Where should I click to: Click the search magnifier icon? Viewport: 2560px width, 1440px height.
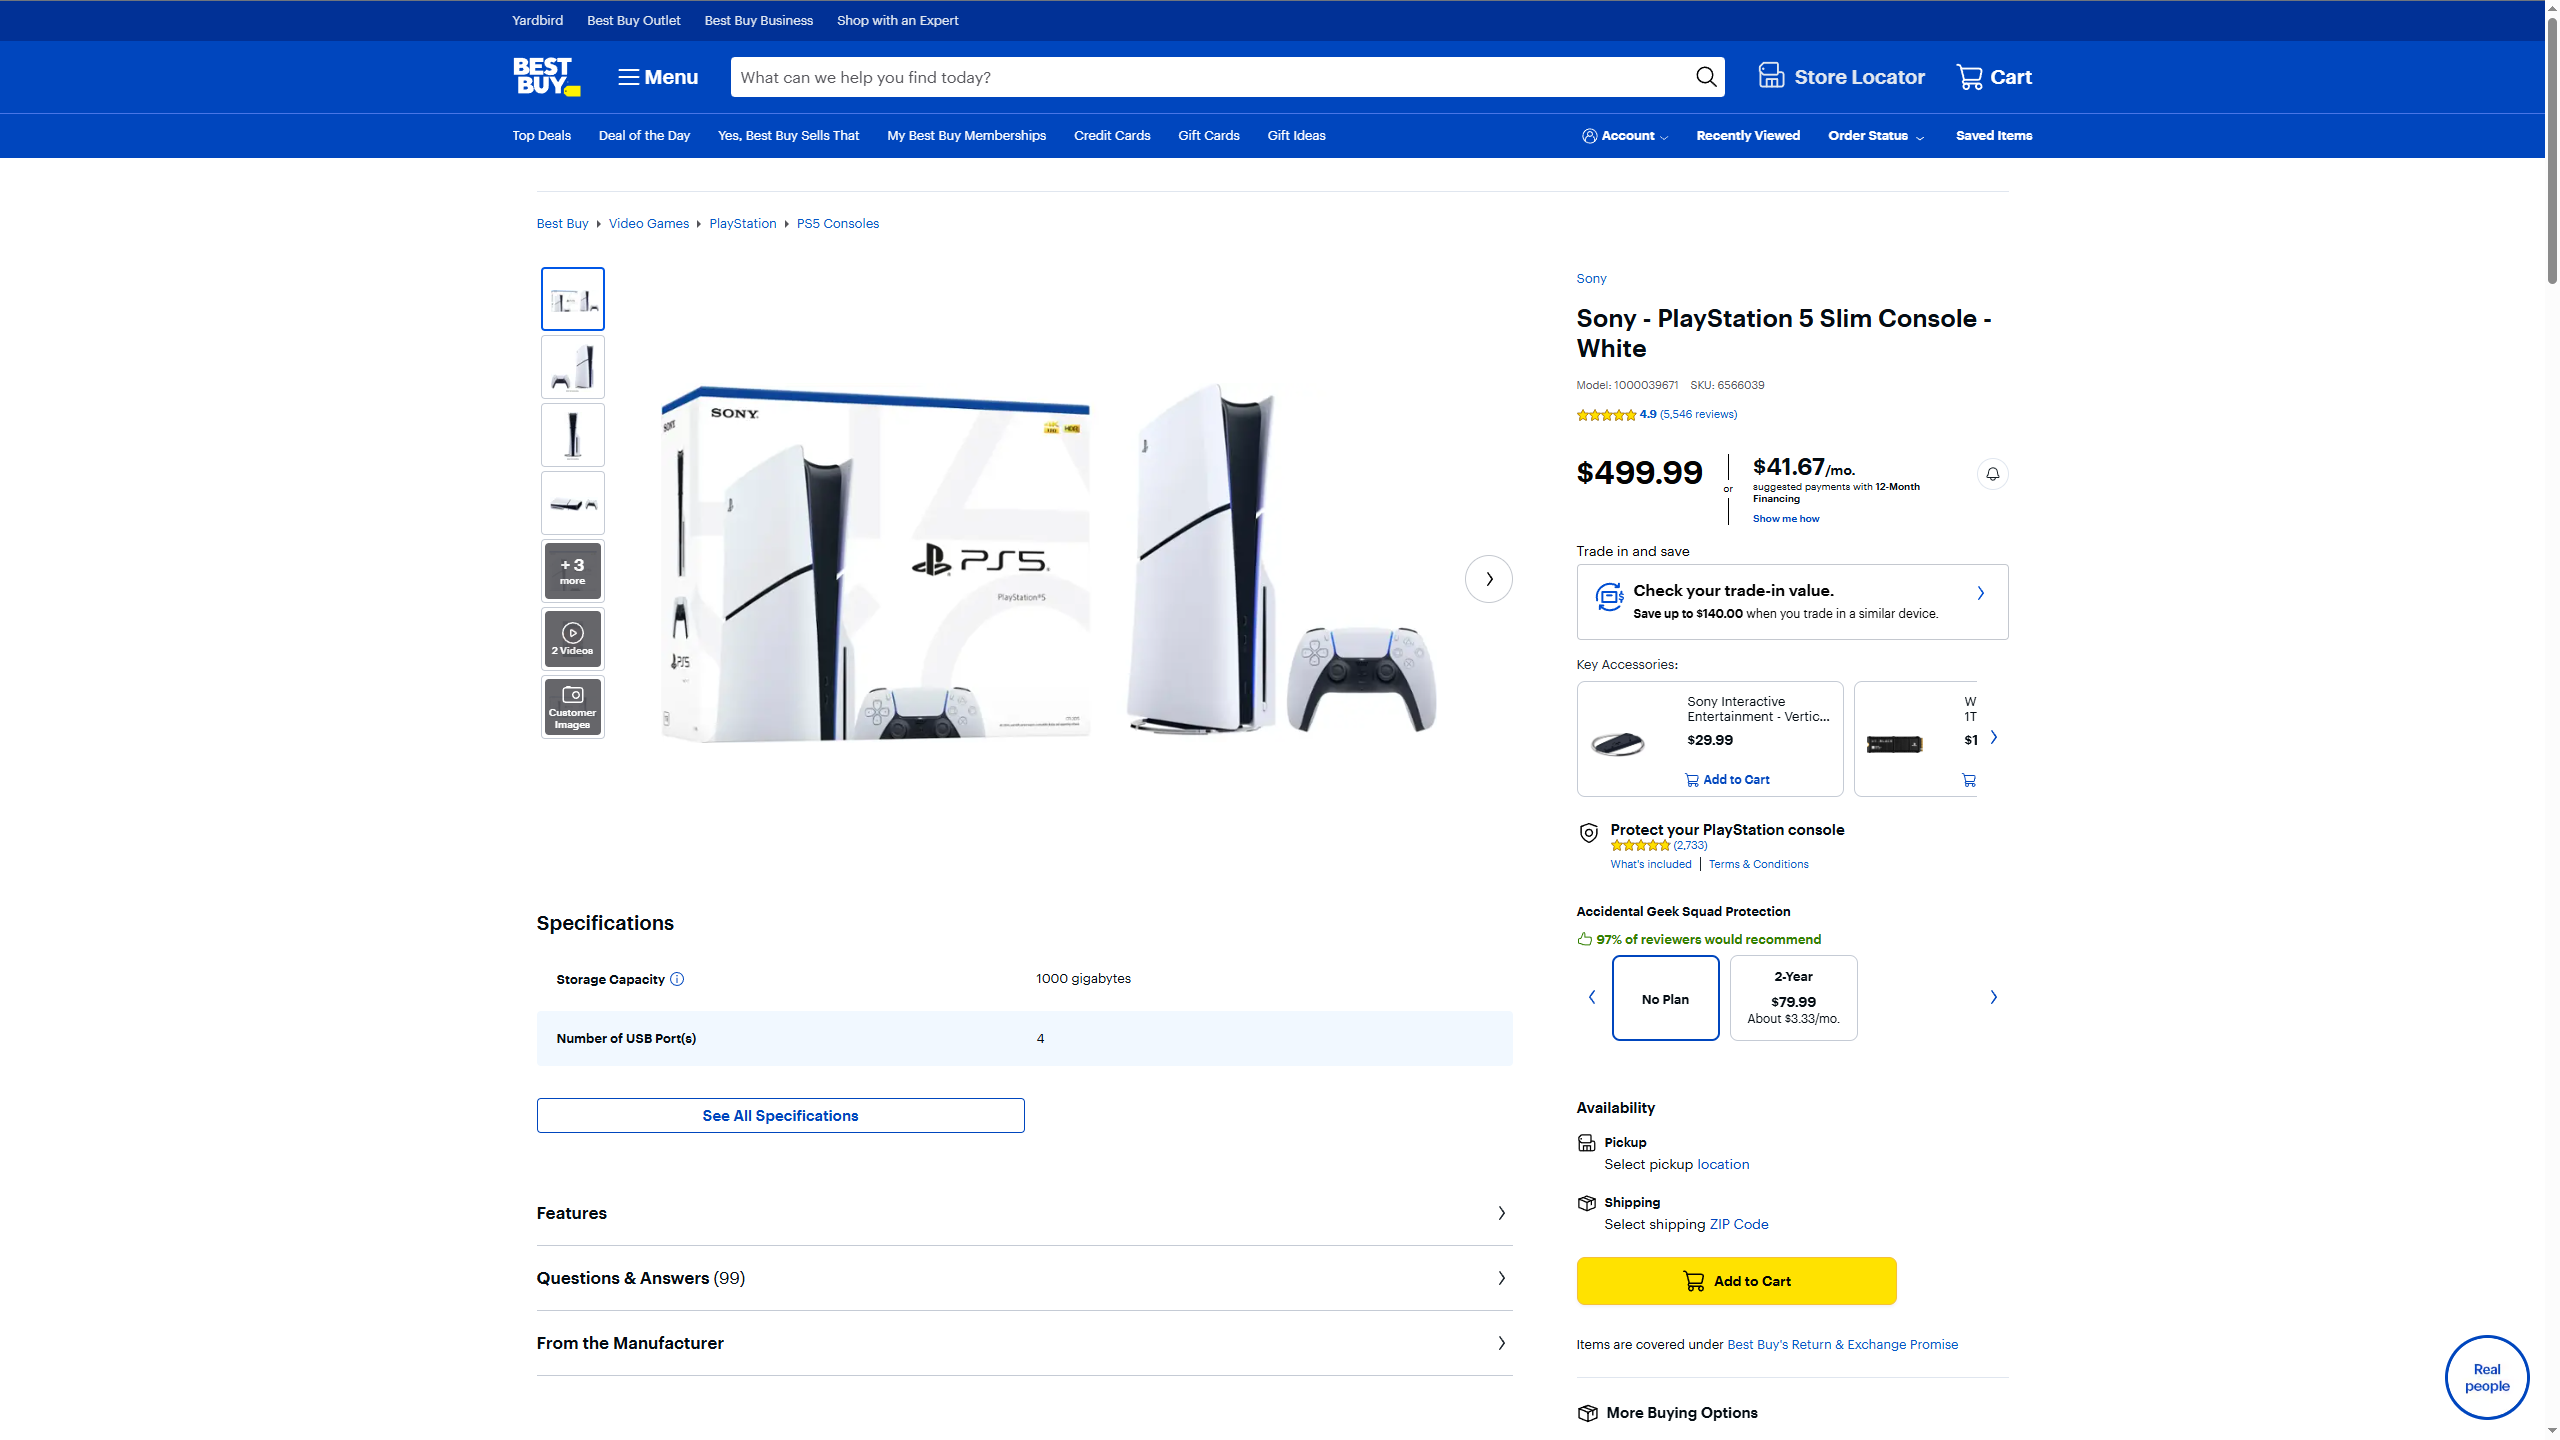point(1706,77)
